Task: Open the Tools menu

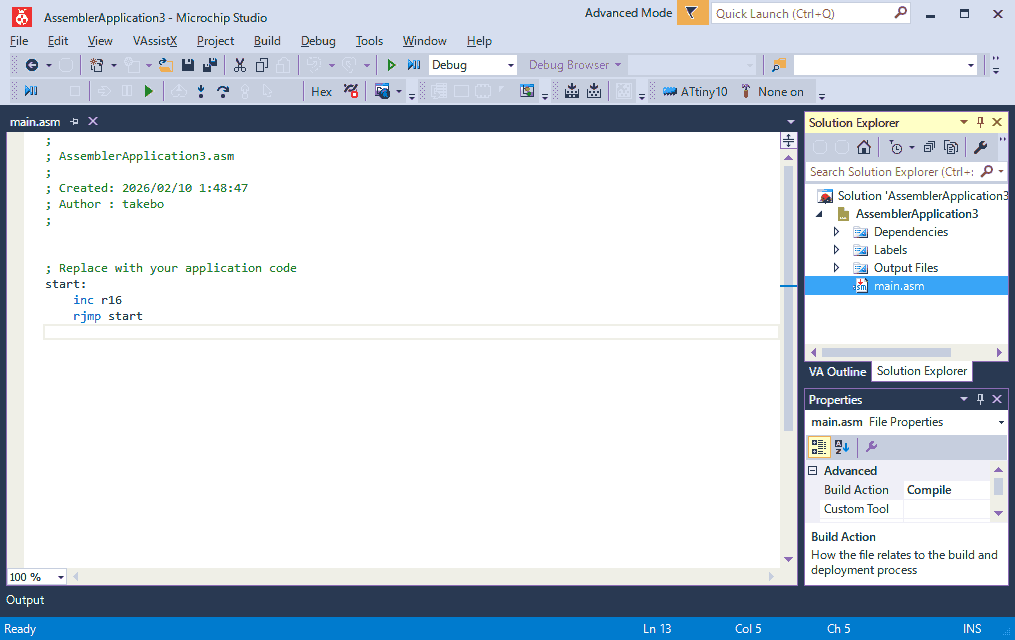Action: [x=369, y=41]
